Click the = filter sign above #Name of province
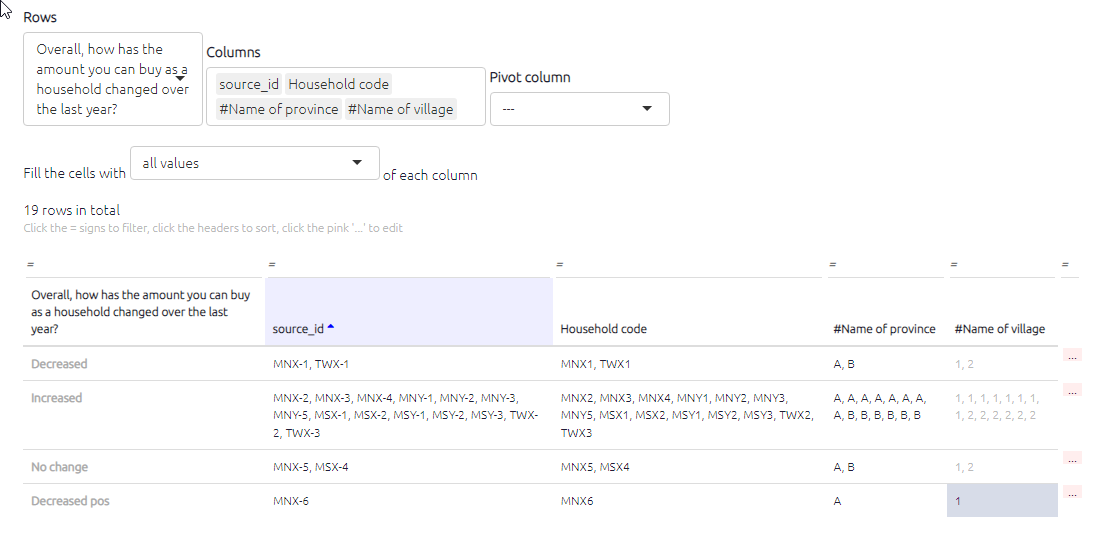This screenshot has height=546, width=1096. [x=832, y=264]
